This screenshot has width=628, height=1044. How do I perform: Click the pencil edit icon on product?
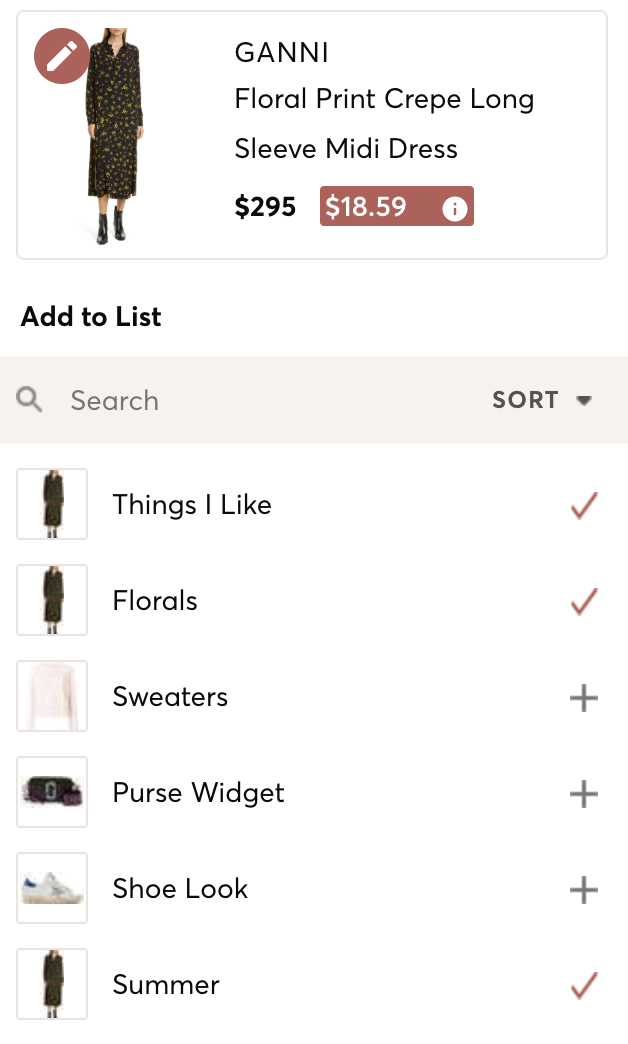(62, 56)
